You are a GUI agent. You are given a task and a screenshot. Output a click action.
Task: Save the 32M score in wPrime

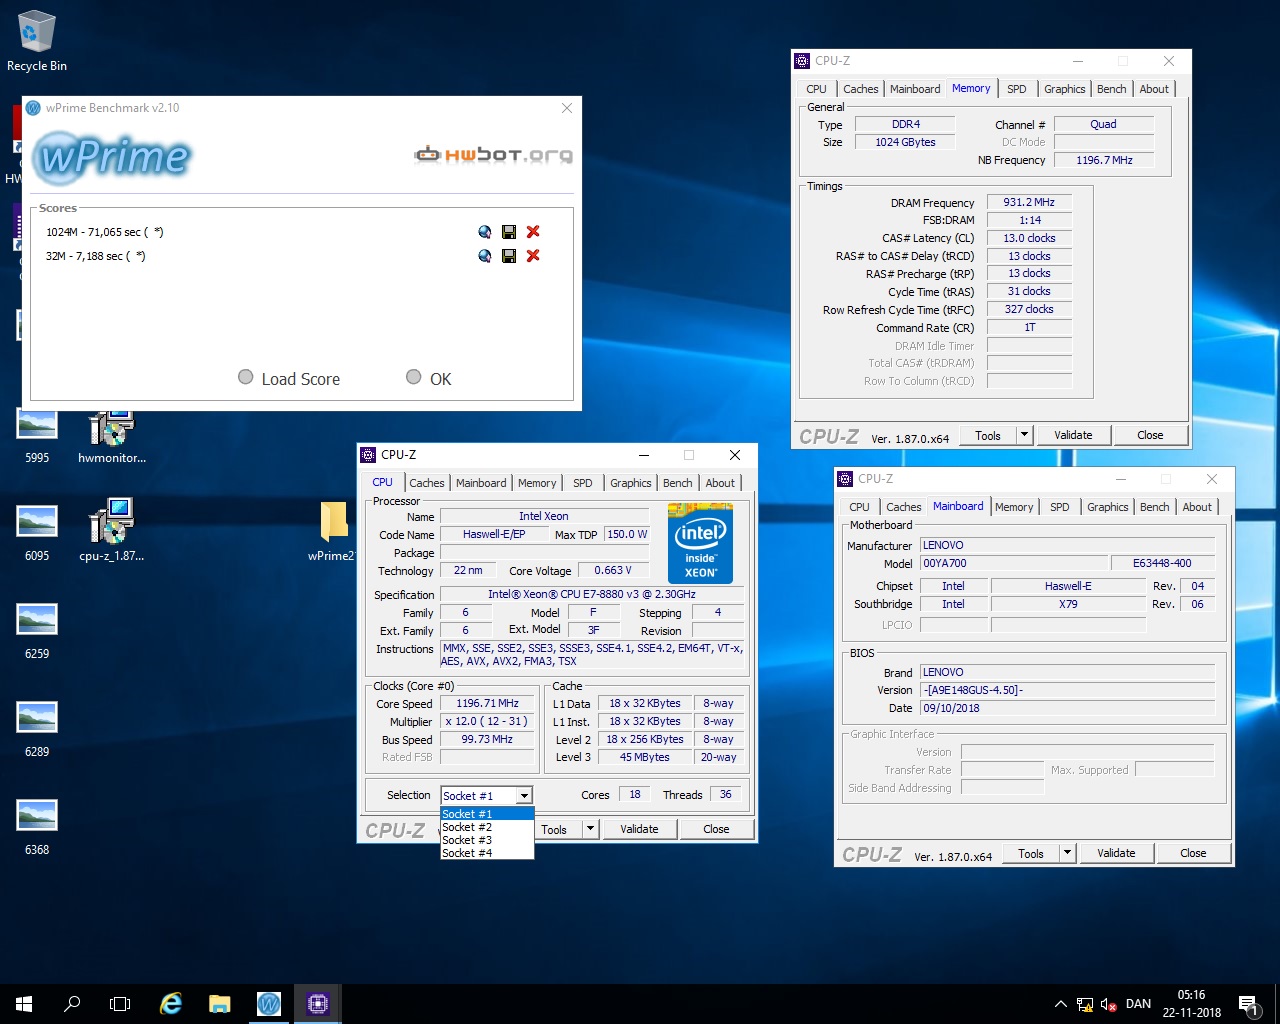click(509, 256)
